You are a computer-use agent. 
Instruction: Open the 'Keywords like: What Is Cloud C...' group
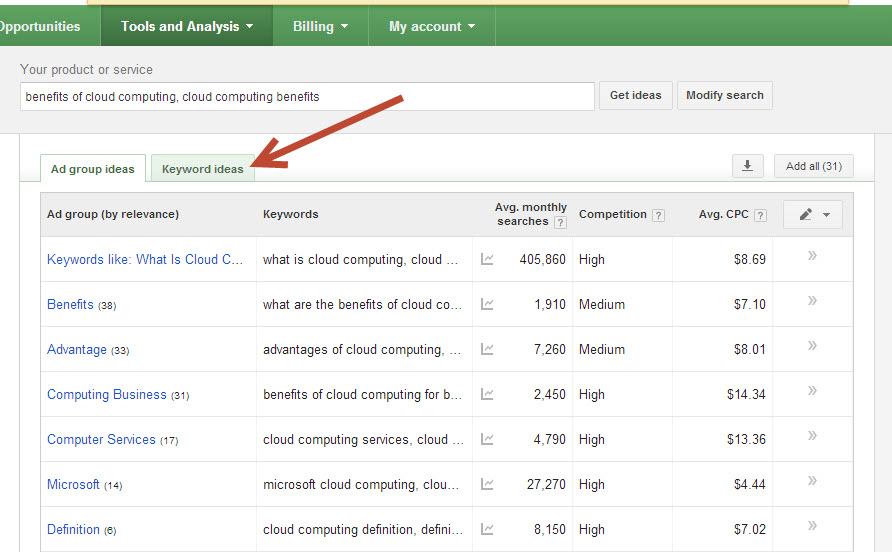coord(145,259)
